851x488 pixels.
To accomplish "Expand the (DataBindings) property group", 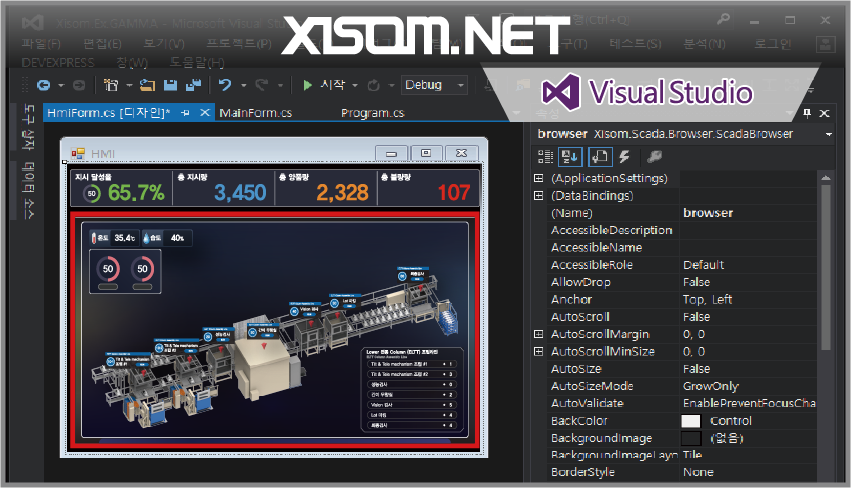I will (x=538, y=195).
